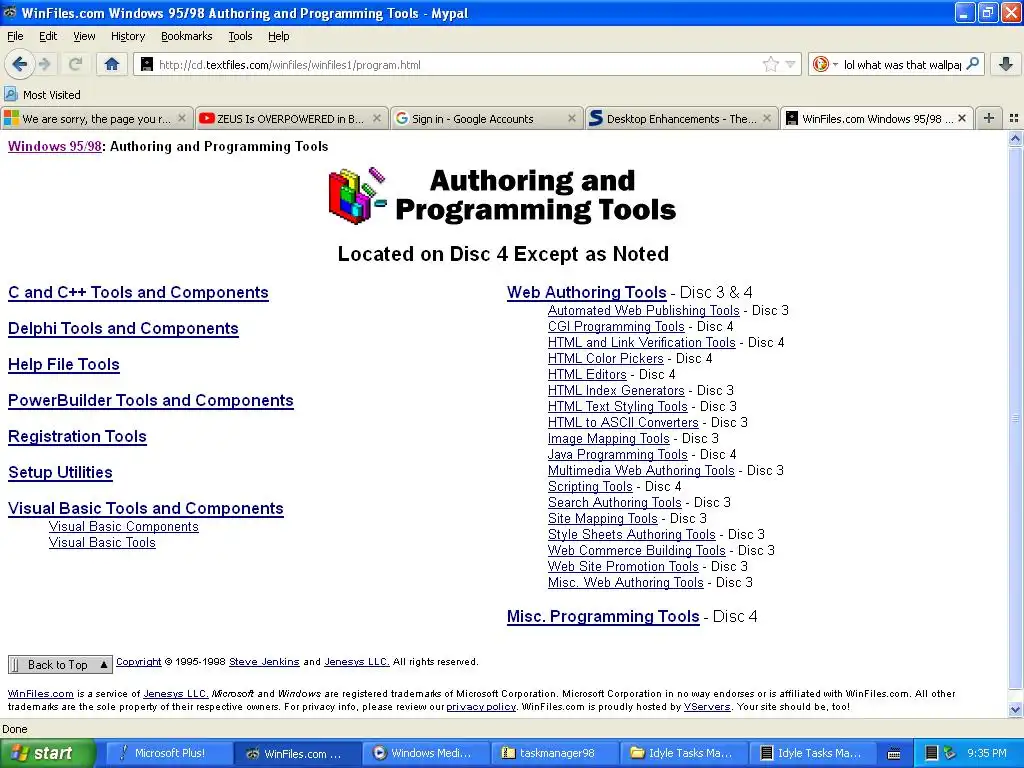
Task: Open PowerBuilder Tools and Components link
Action: tap(150, 400)
